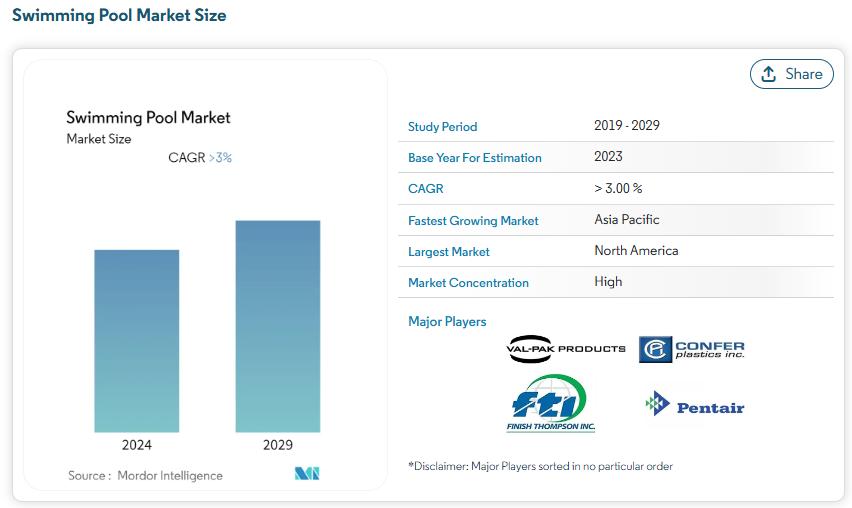Click the Major Players heading
852x508 pixels.
[447, 322]
